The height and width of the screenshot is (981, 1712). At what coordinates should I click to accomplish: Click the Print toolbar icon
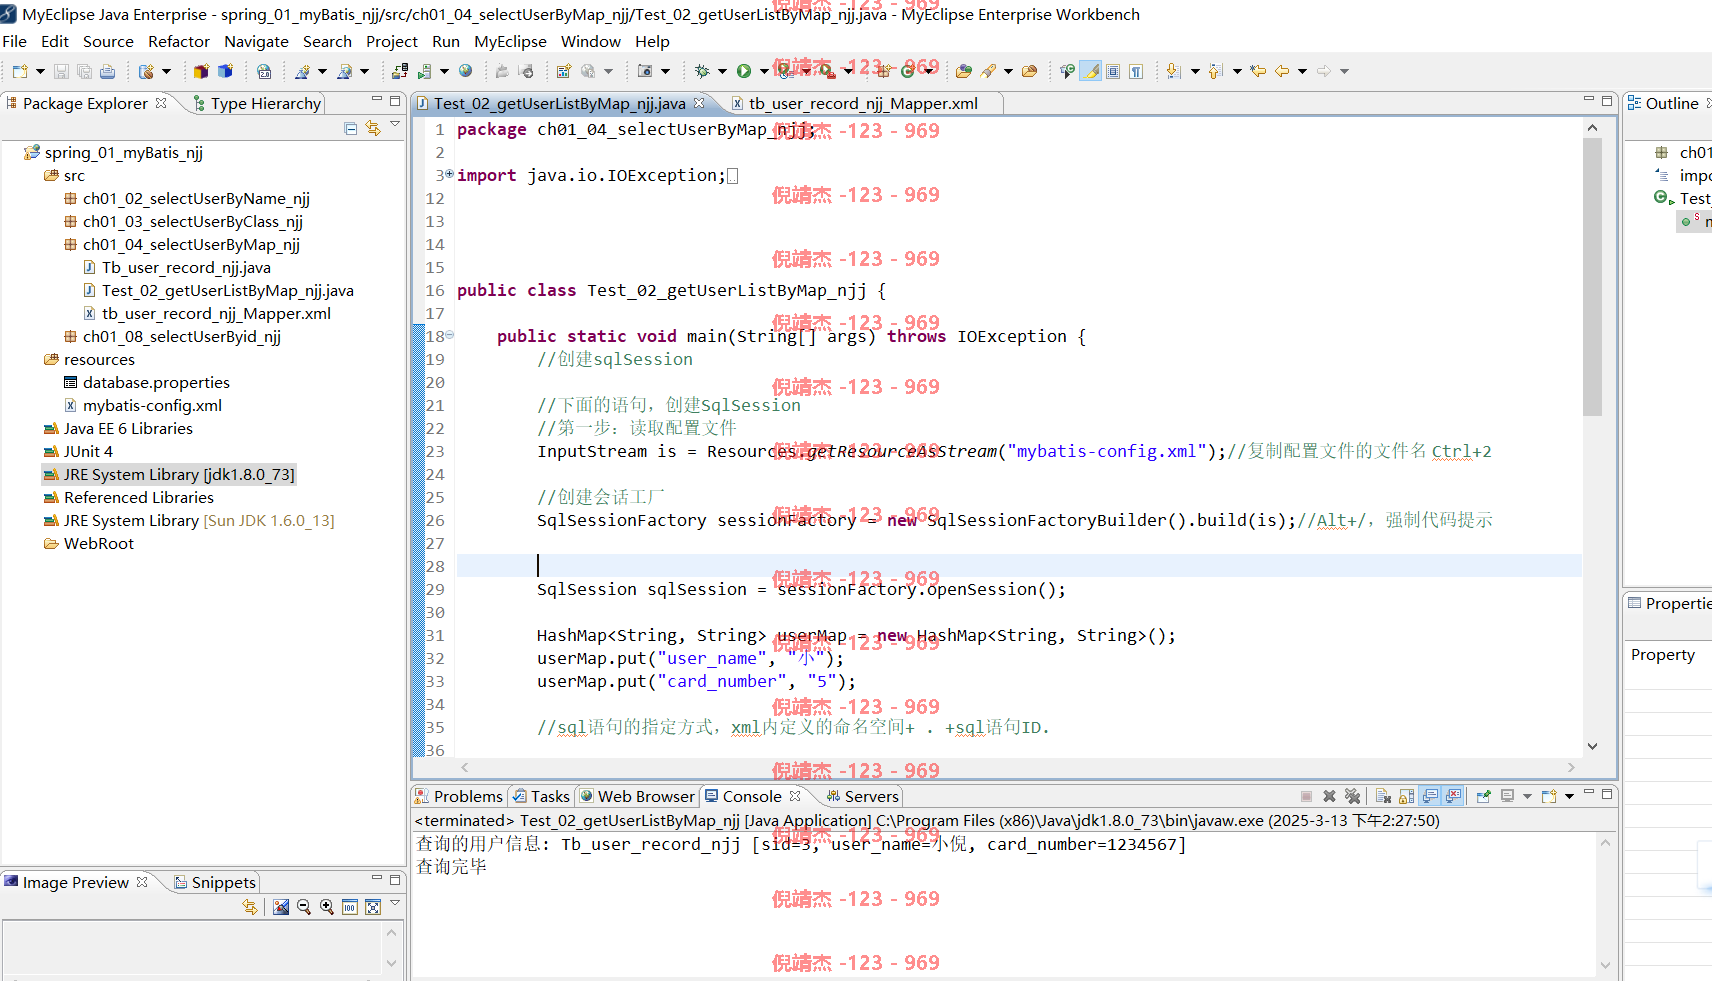(107, 71)
